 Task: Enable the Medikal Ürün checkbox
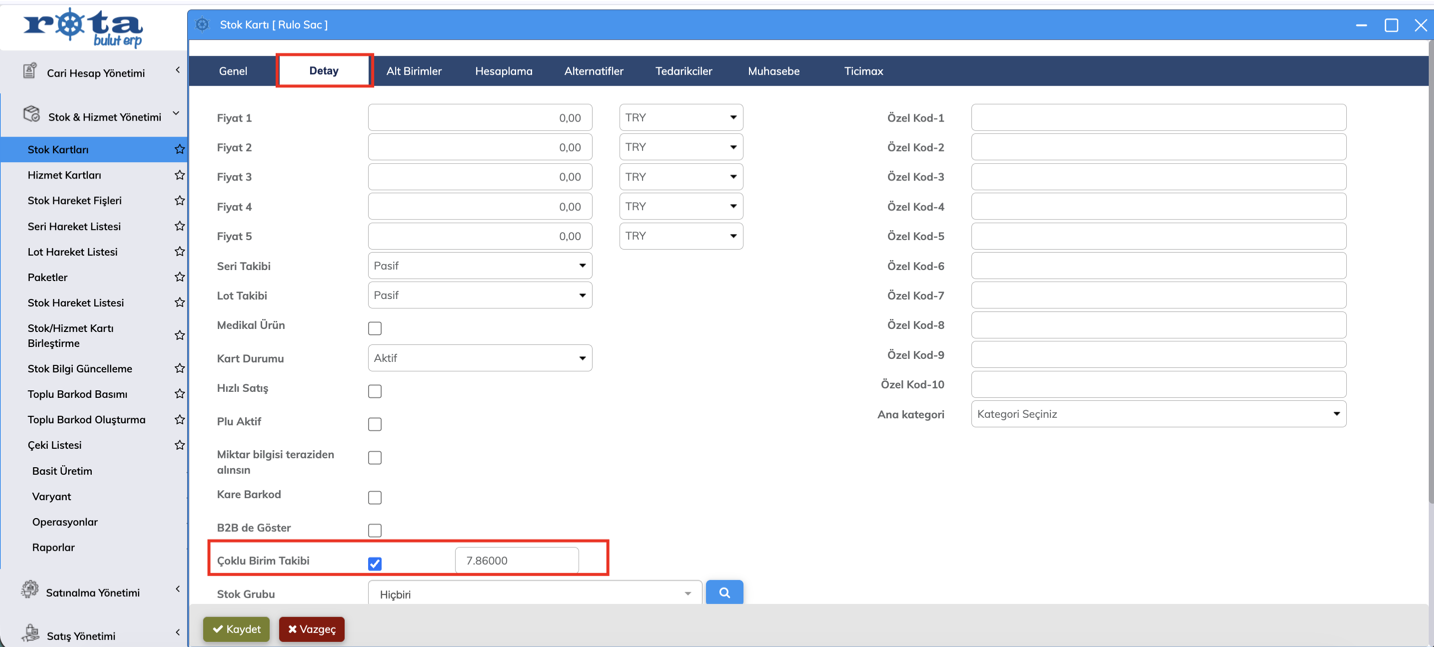tap(375, 328)
